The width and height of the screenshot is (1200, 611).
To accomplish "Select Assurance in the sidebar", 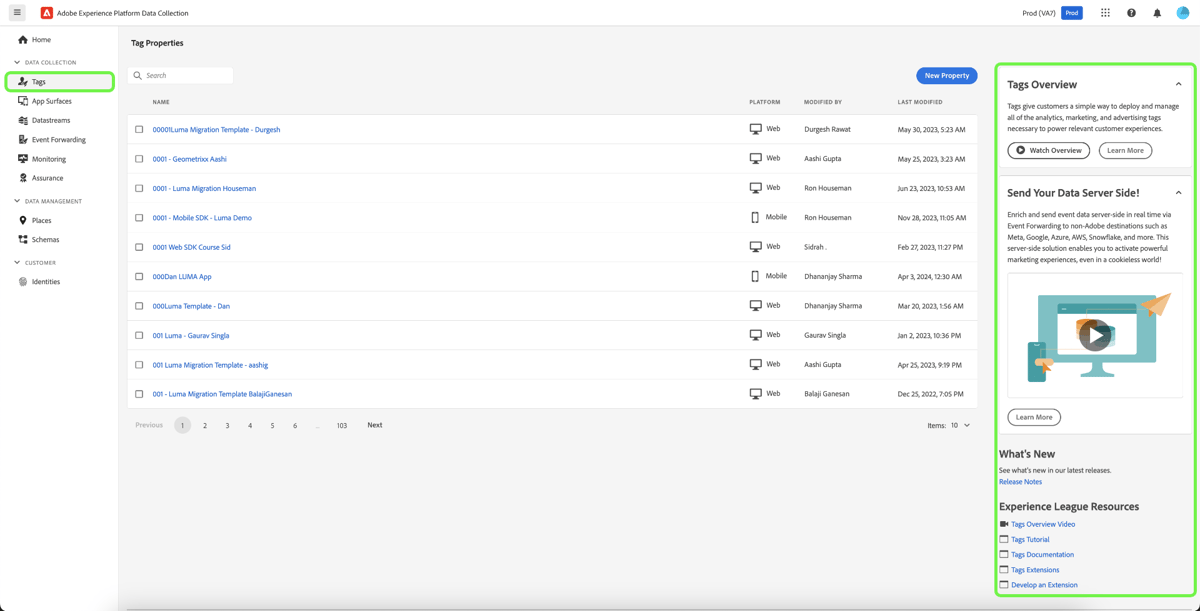I will [x=49, y=178].
